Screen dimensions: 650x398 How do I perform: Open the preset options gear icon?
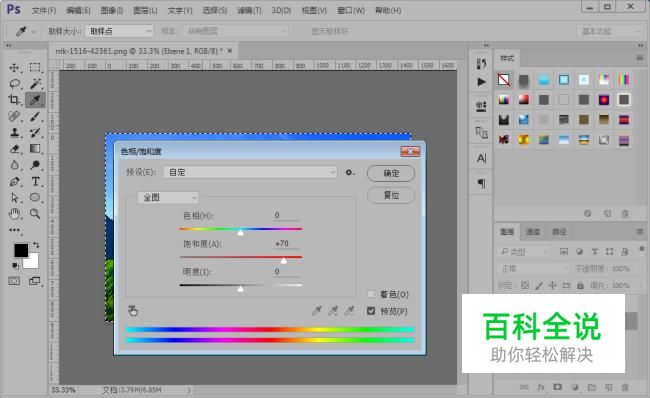pos(350,172)
